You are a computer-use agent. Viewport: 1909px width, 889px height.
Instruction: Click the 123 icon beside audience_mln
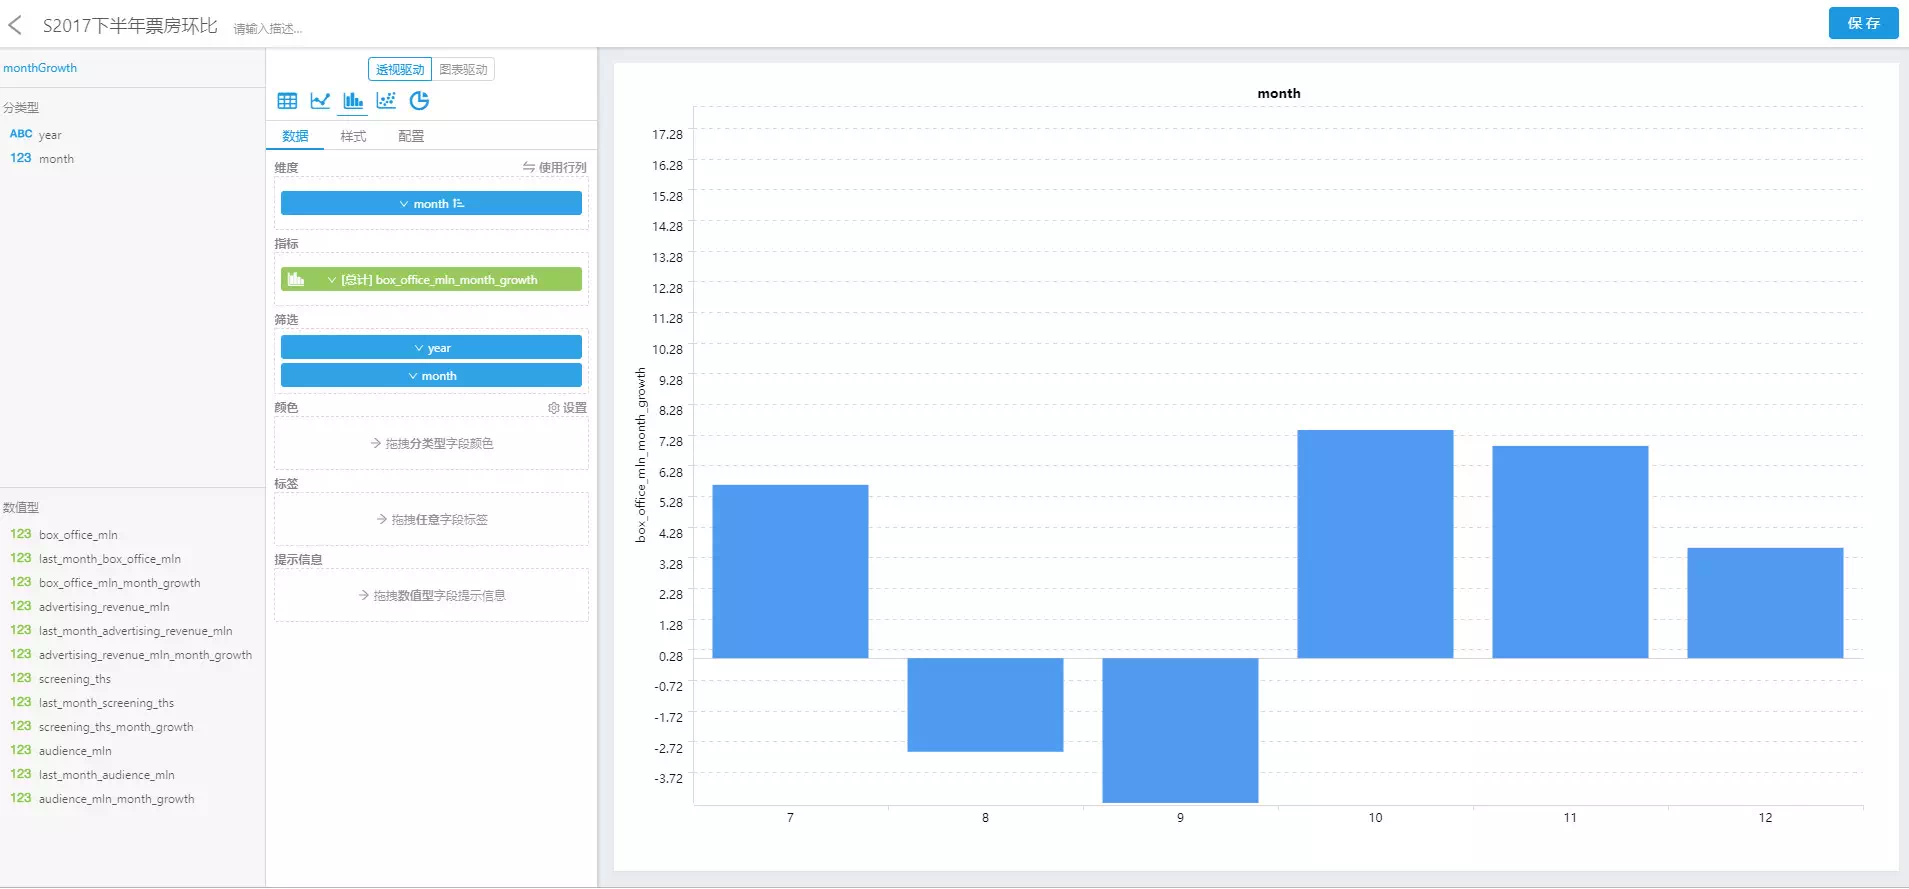[21, 750]
